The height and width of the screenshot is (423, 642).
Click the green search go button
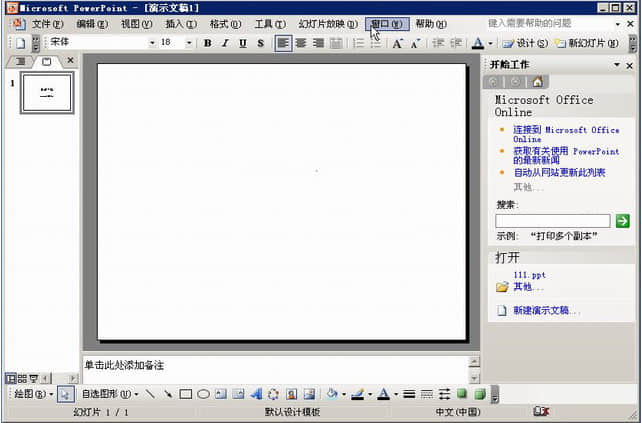pyautogui.click(x=623, y=220)
